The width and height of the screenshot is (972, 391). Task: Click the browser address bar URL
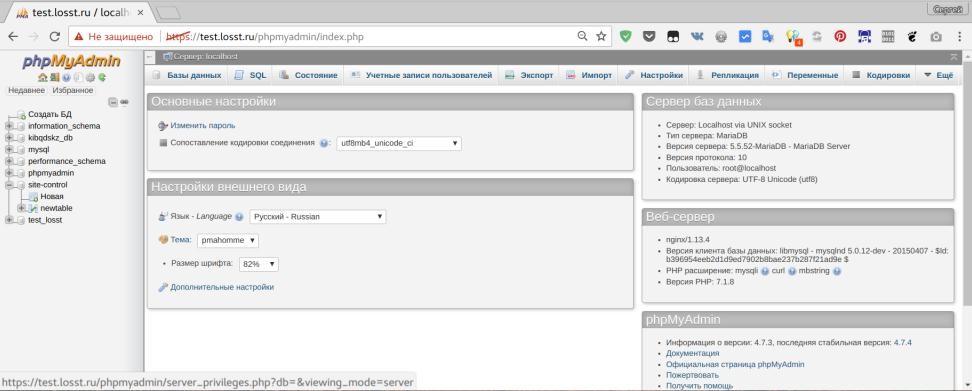pos(265,37)
